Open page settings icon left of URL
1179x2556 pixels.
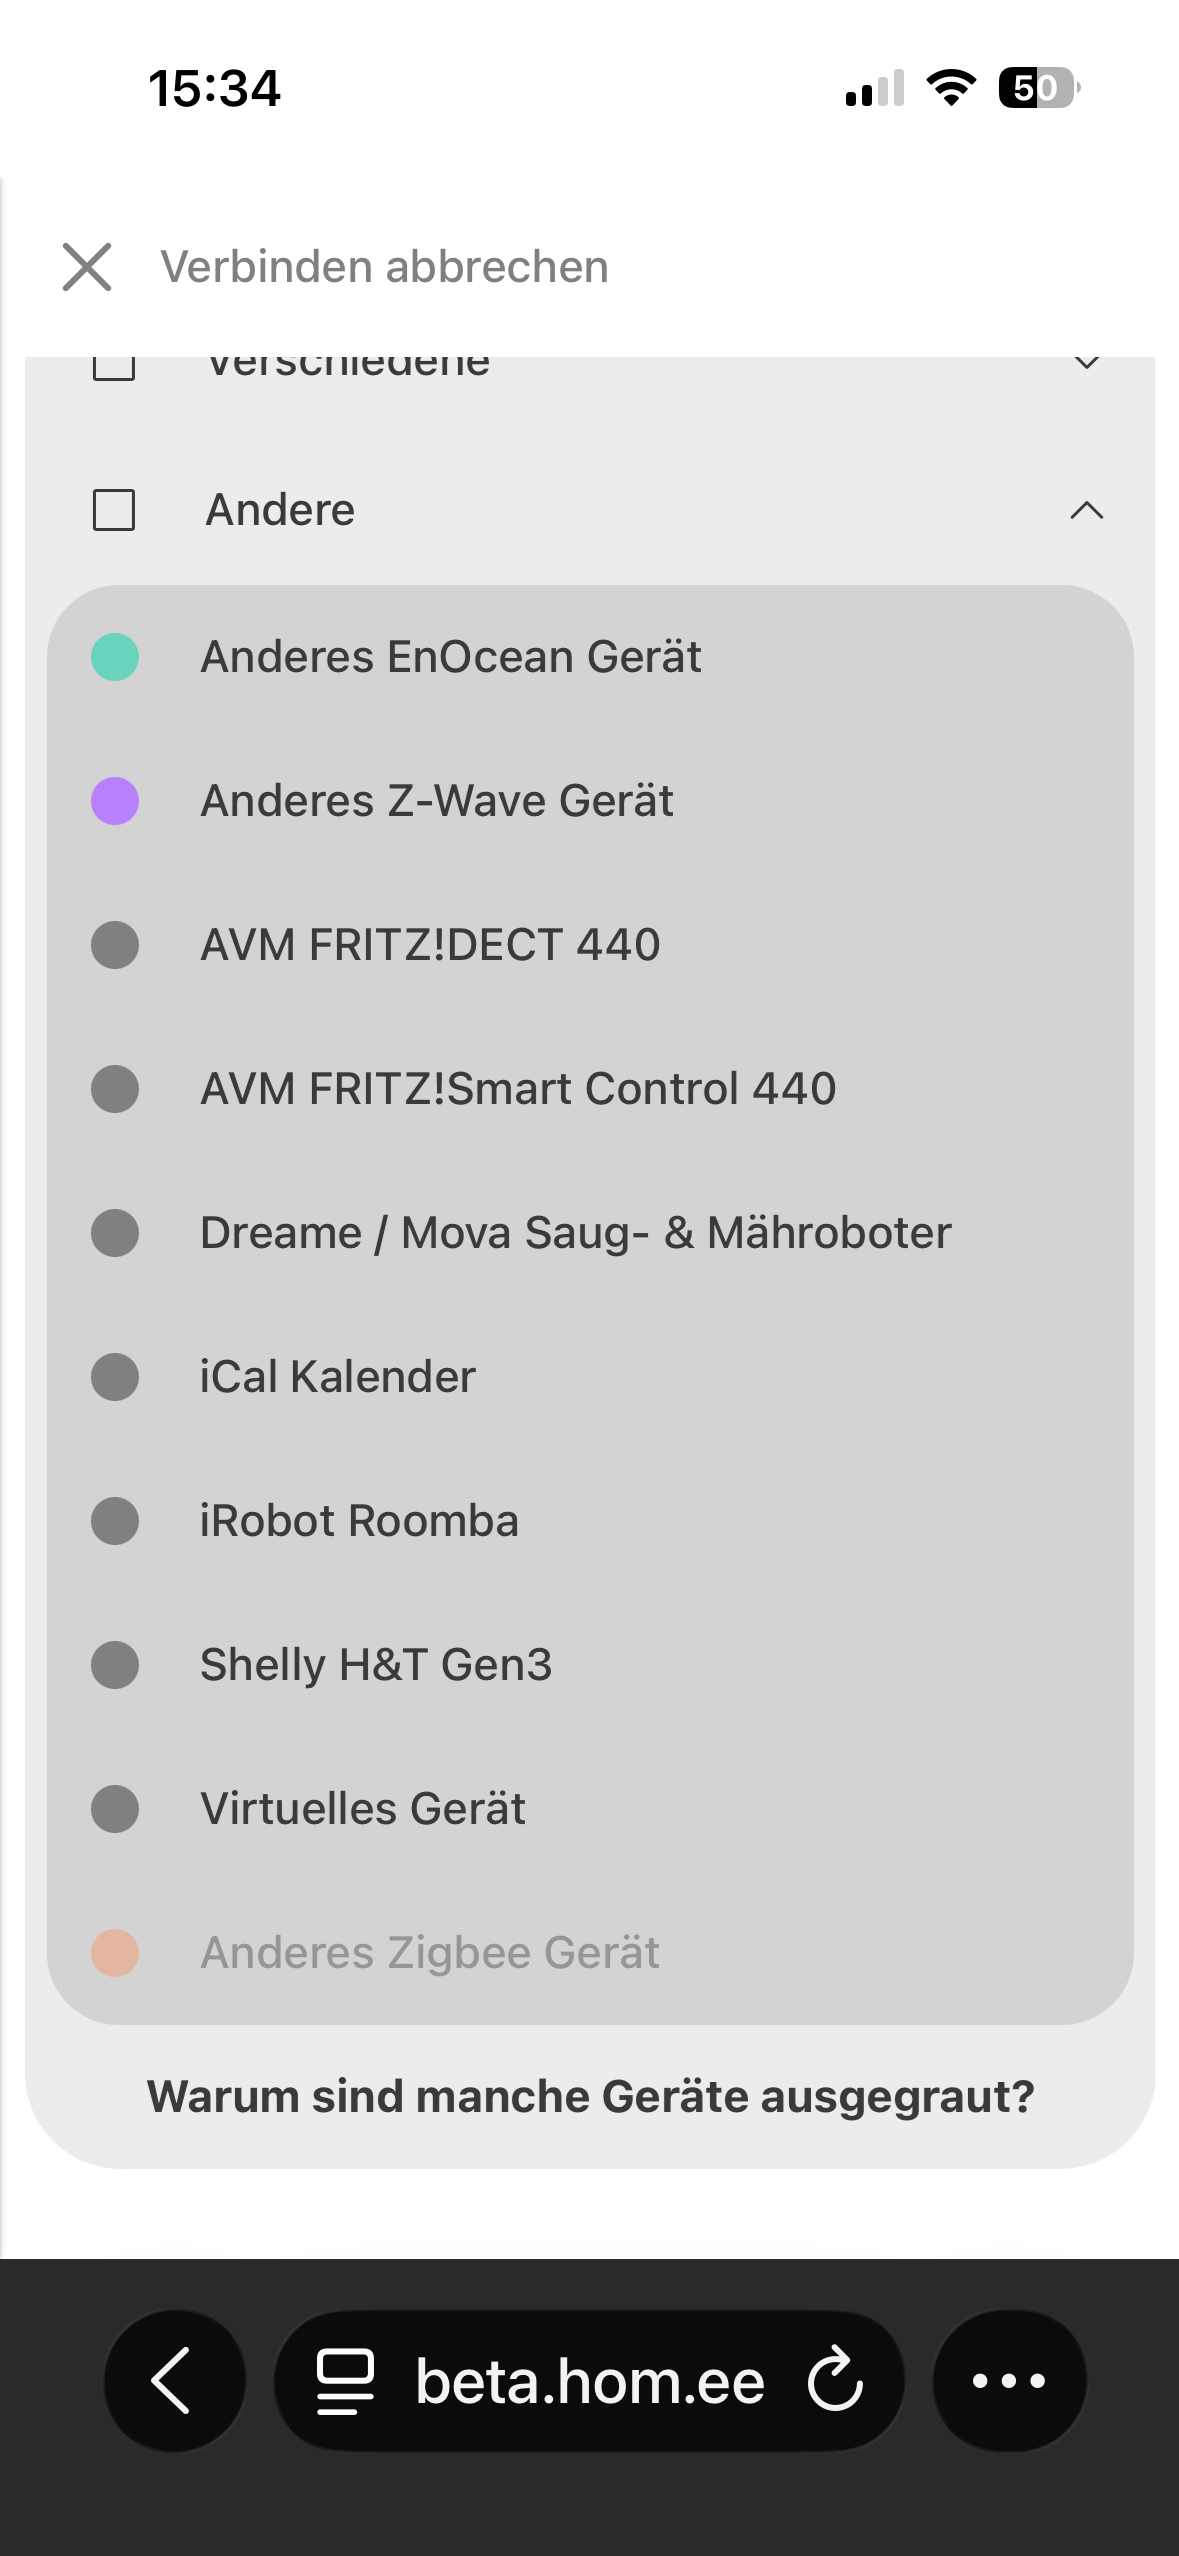345,2381
